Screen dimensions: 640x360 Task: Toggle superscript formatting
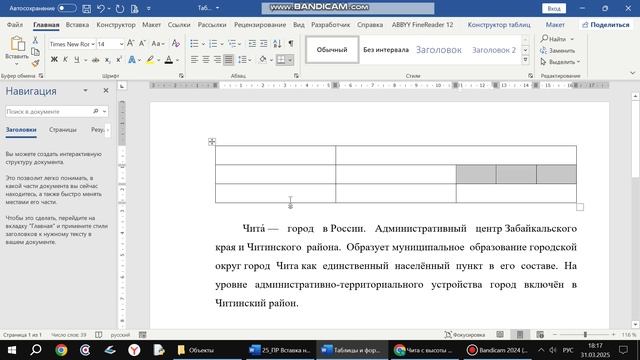point(119,60)
